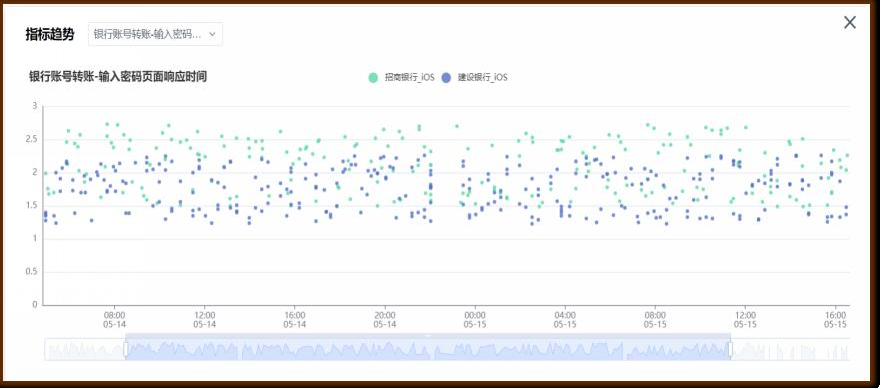
Task: Click the 08:00 05-14 axis label
Action: point(114,320)
